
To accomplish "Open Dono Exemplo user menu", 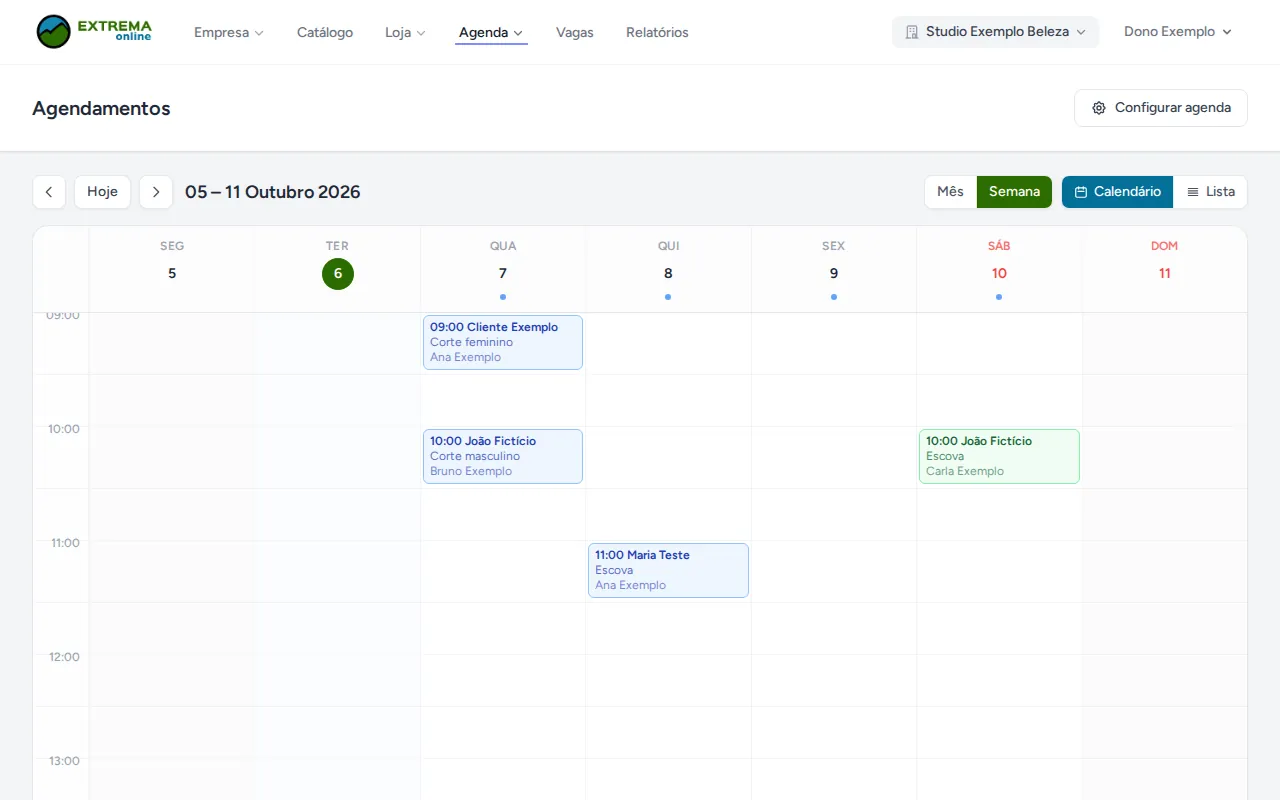I will [1178, 32].
